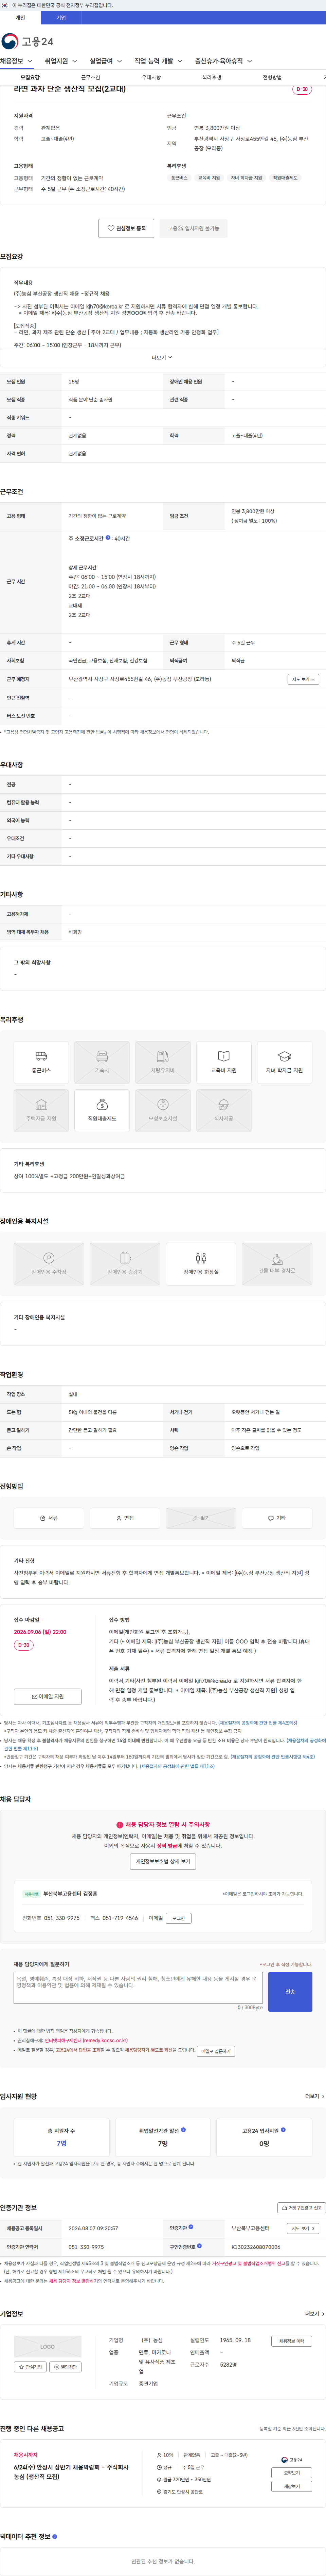The width and height of the screenshot is (326, 2576).
Task: Open 개인정보보호법 상세 보기 button
Action: (x=163, y=1861)
